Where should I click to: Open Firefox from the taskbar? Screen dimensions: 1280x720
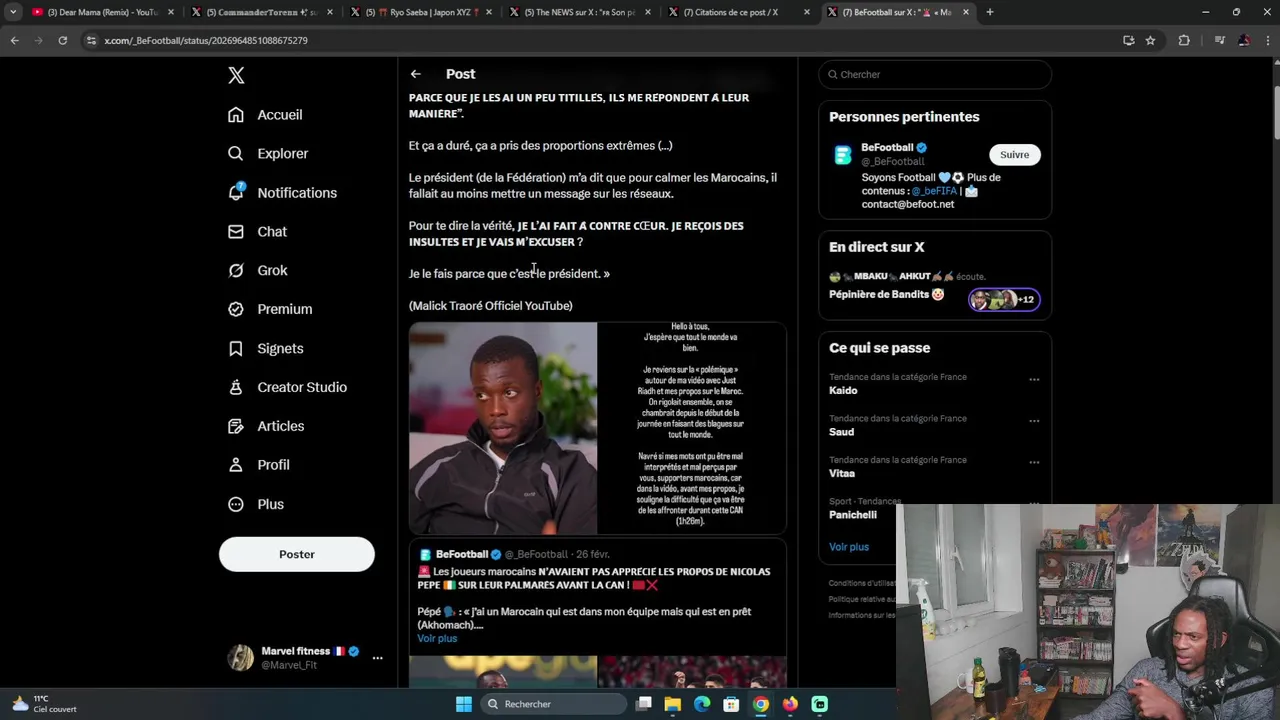click(x=790, y=704)
